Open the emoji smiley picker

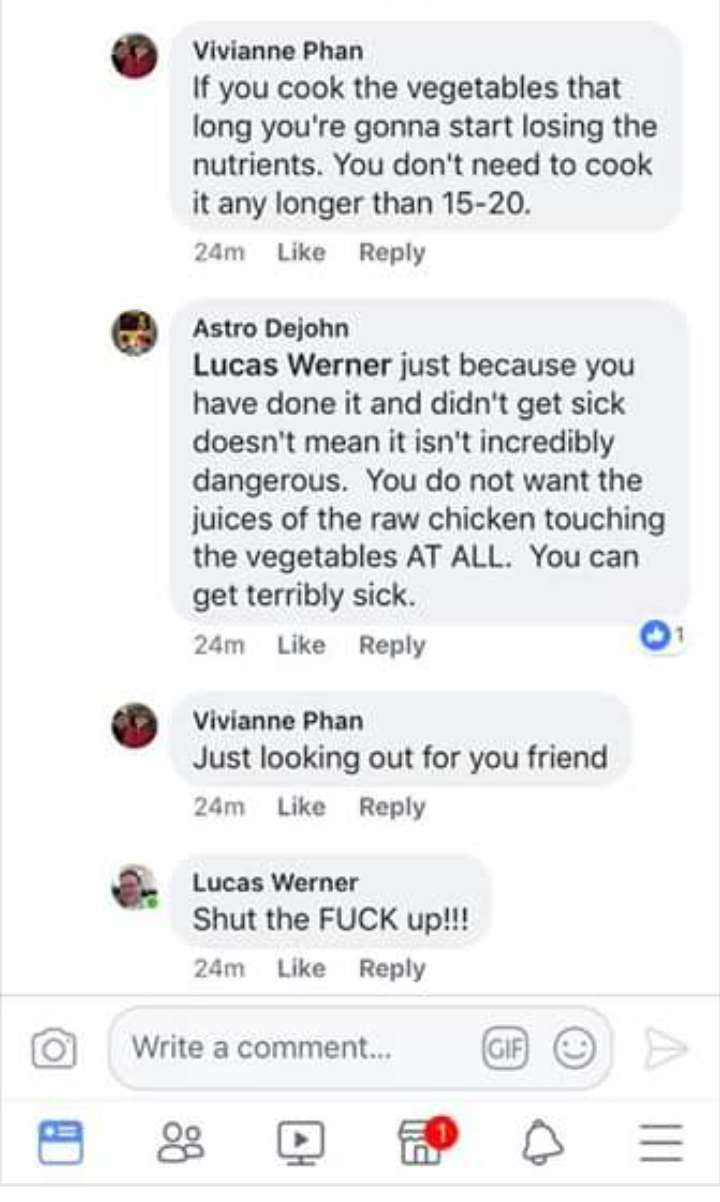coord(574,1048)
